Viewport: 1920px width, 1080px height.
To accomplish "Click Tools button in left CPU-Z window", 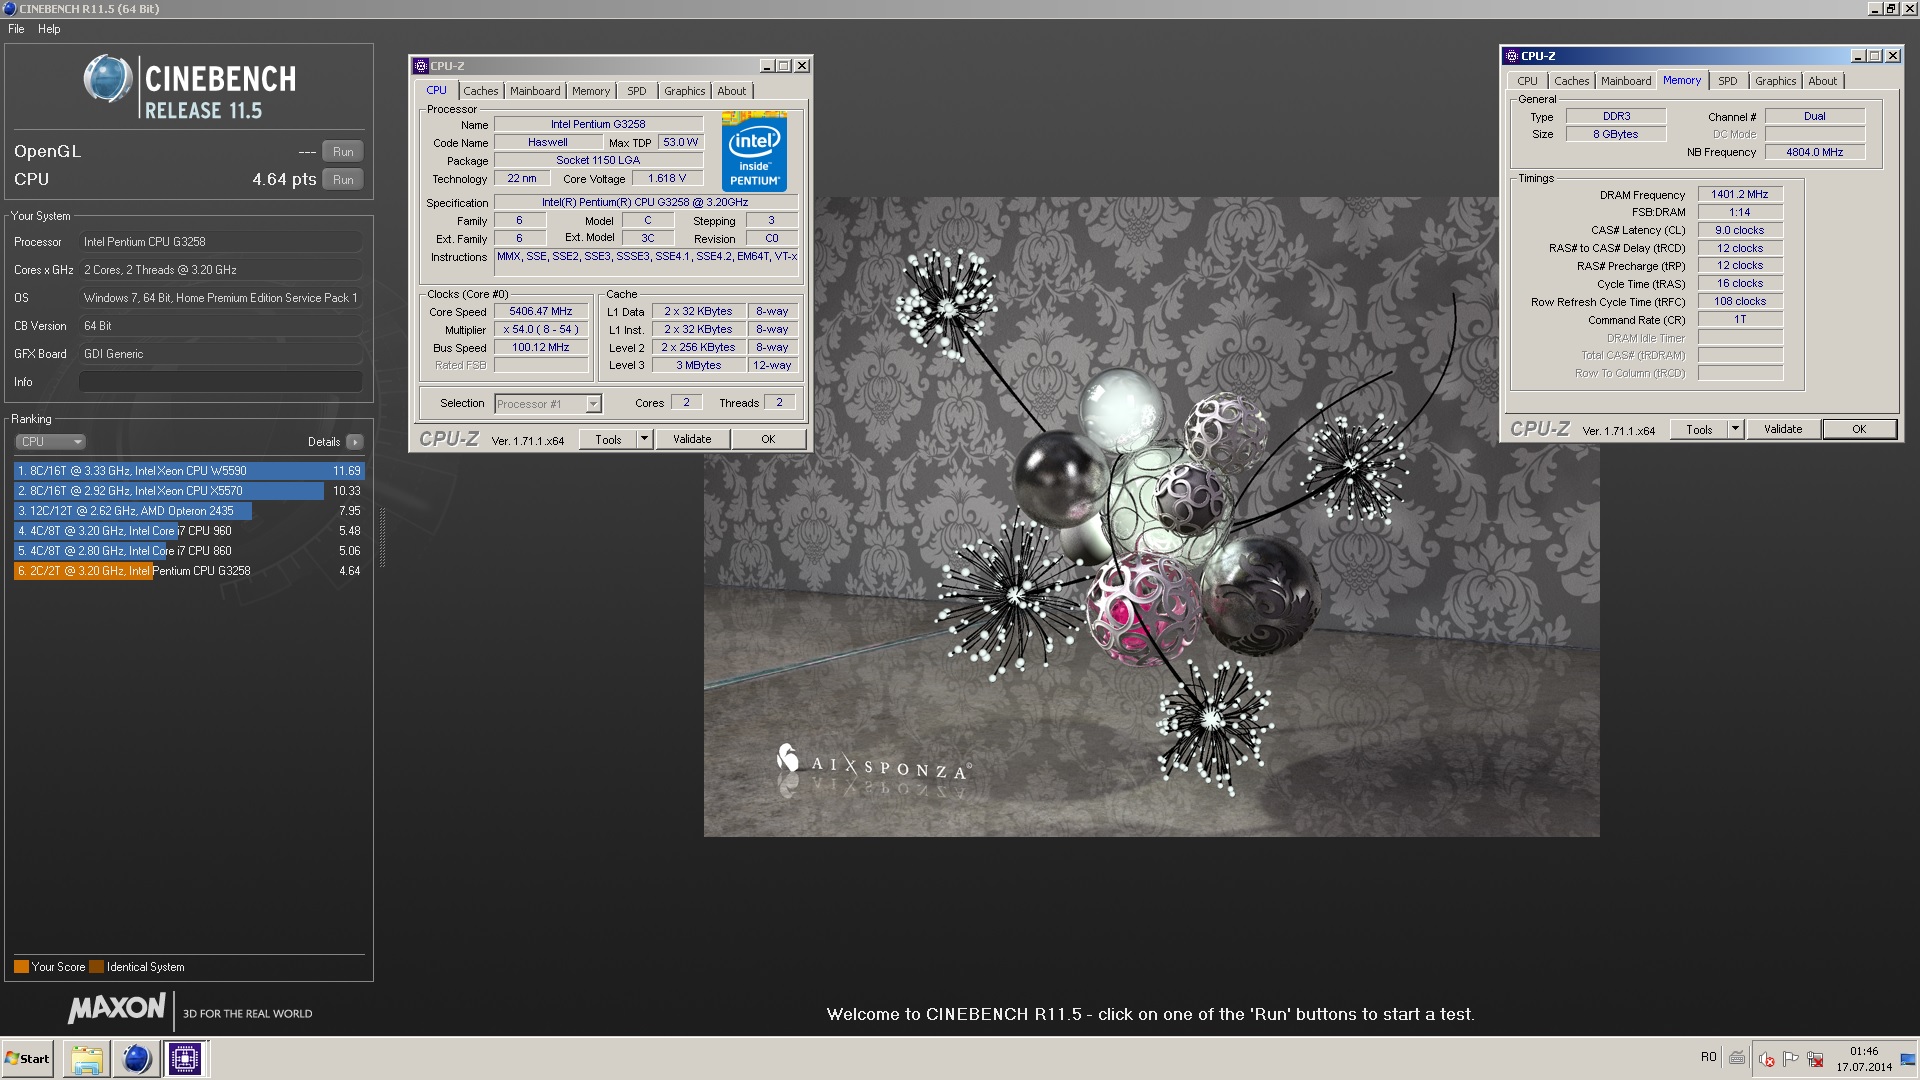I will coord(608,439).
